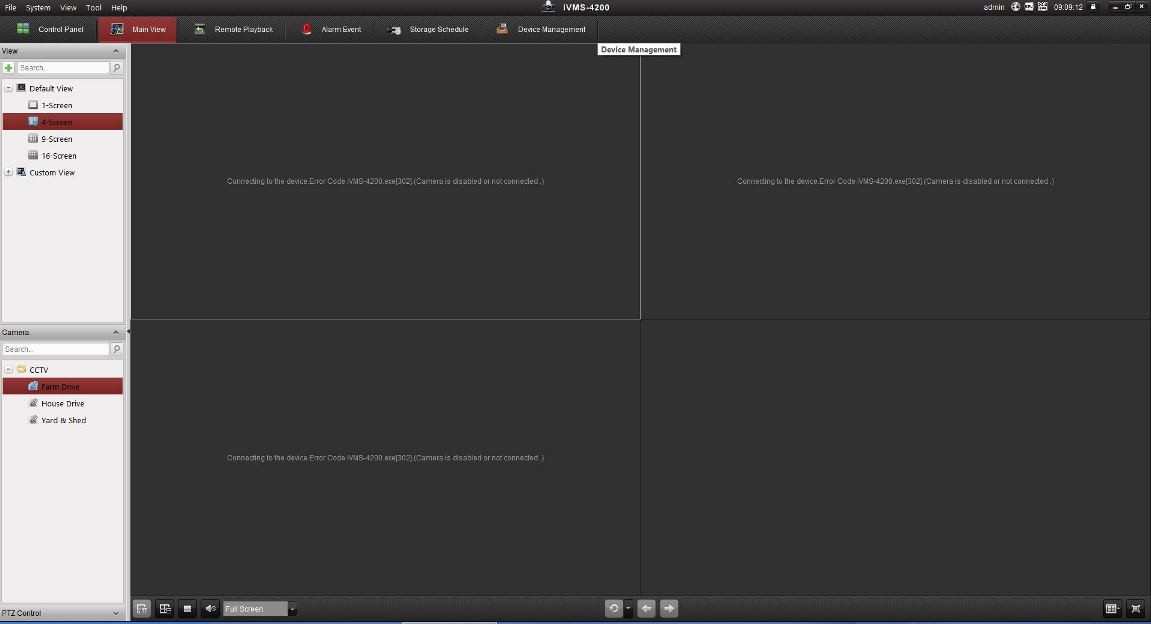Open the Full Screen dropdown
This screenshot has width=1151, height=624.
[292, 609]
